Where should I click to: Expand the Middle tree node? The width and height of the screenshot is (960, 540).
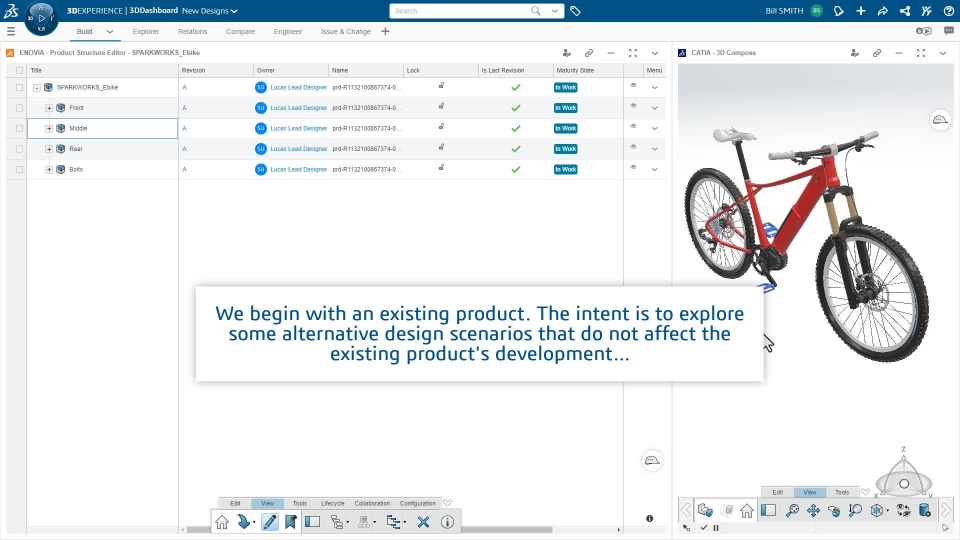49,129
